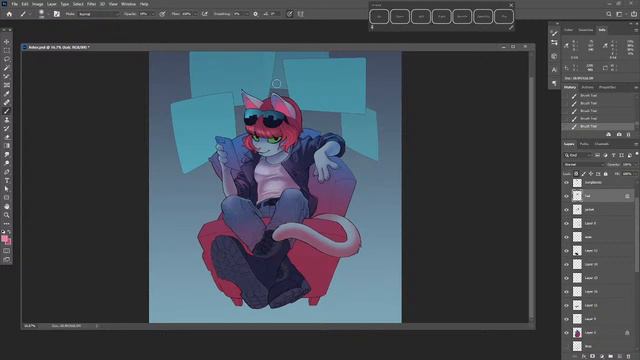The image size is (640, 360).
Task: Add layer mask at Layers panel bottom
Action: coord(593,356)
